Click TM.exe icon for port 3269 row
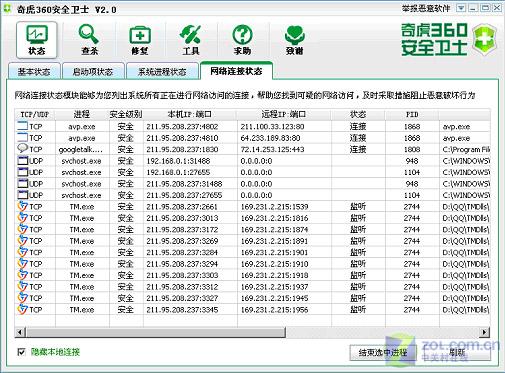Viewport: 505px width, 373px height. 22,240
